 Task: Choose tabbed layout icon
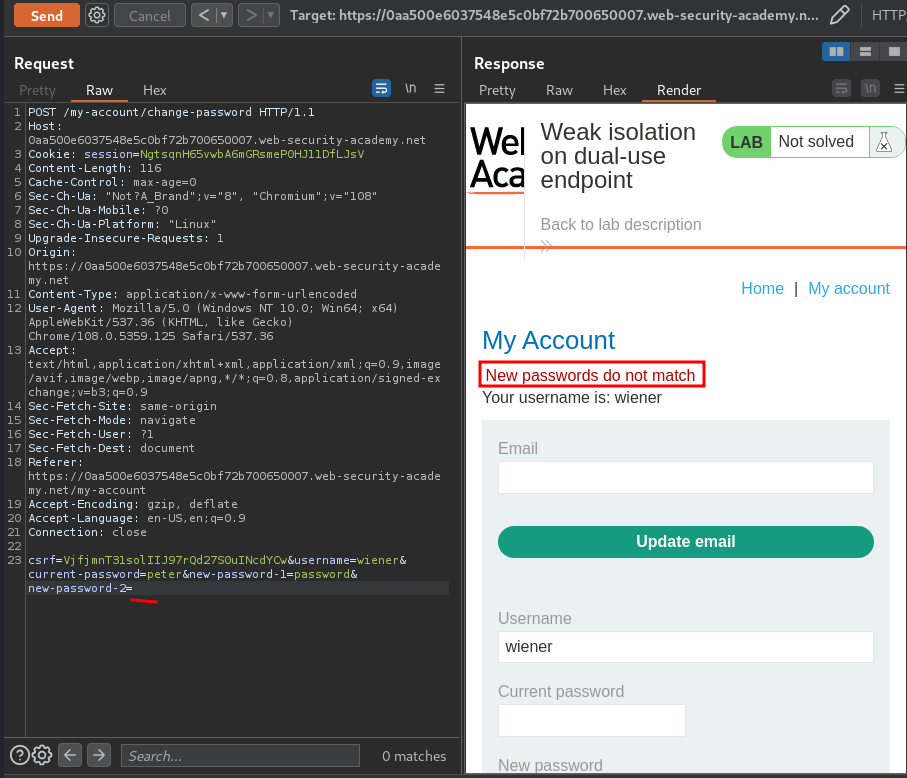tap(894, 51)
